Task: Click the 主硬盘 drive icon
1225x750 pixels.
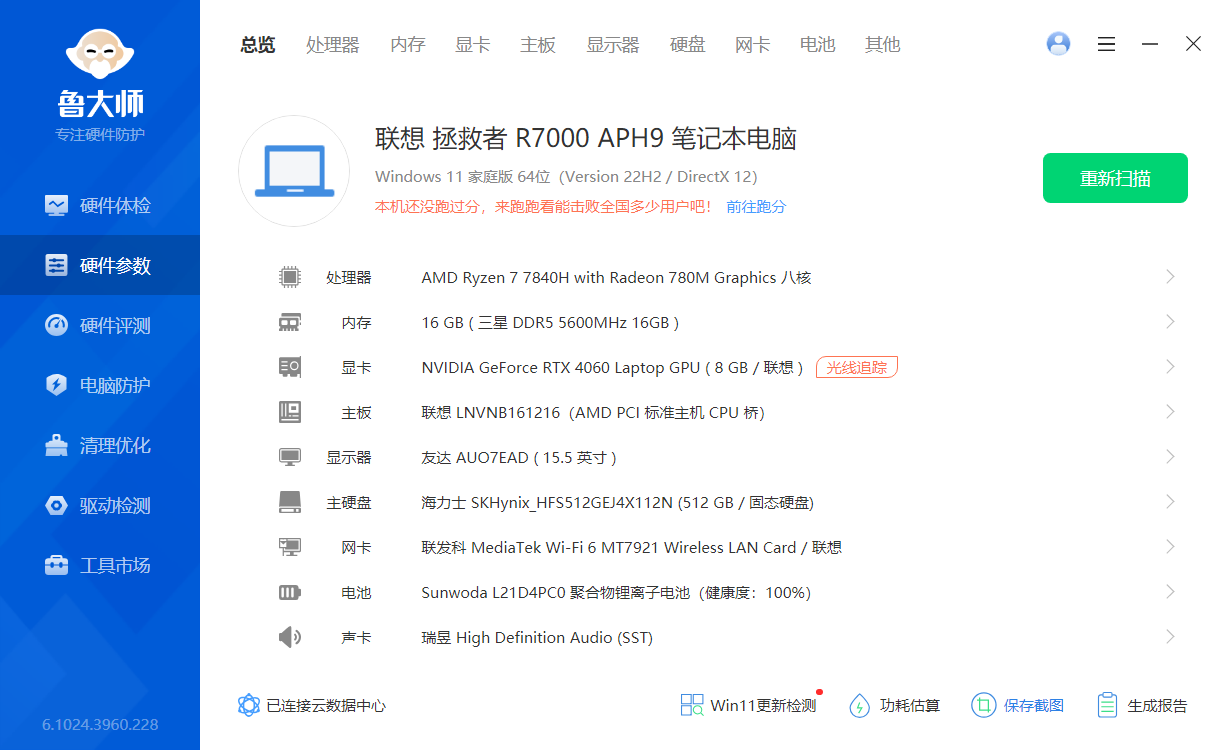Action: click(x=290, y=502)
